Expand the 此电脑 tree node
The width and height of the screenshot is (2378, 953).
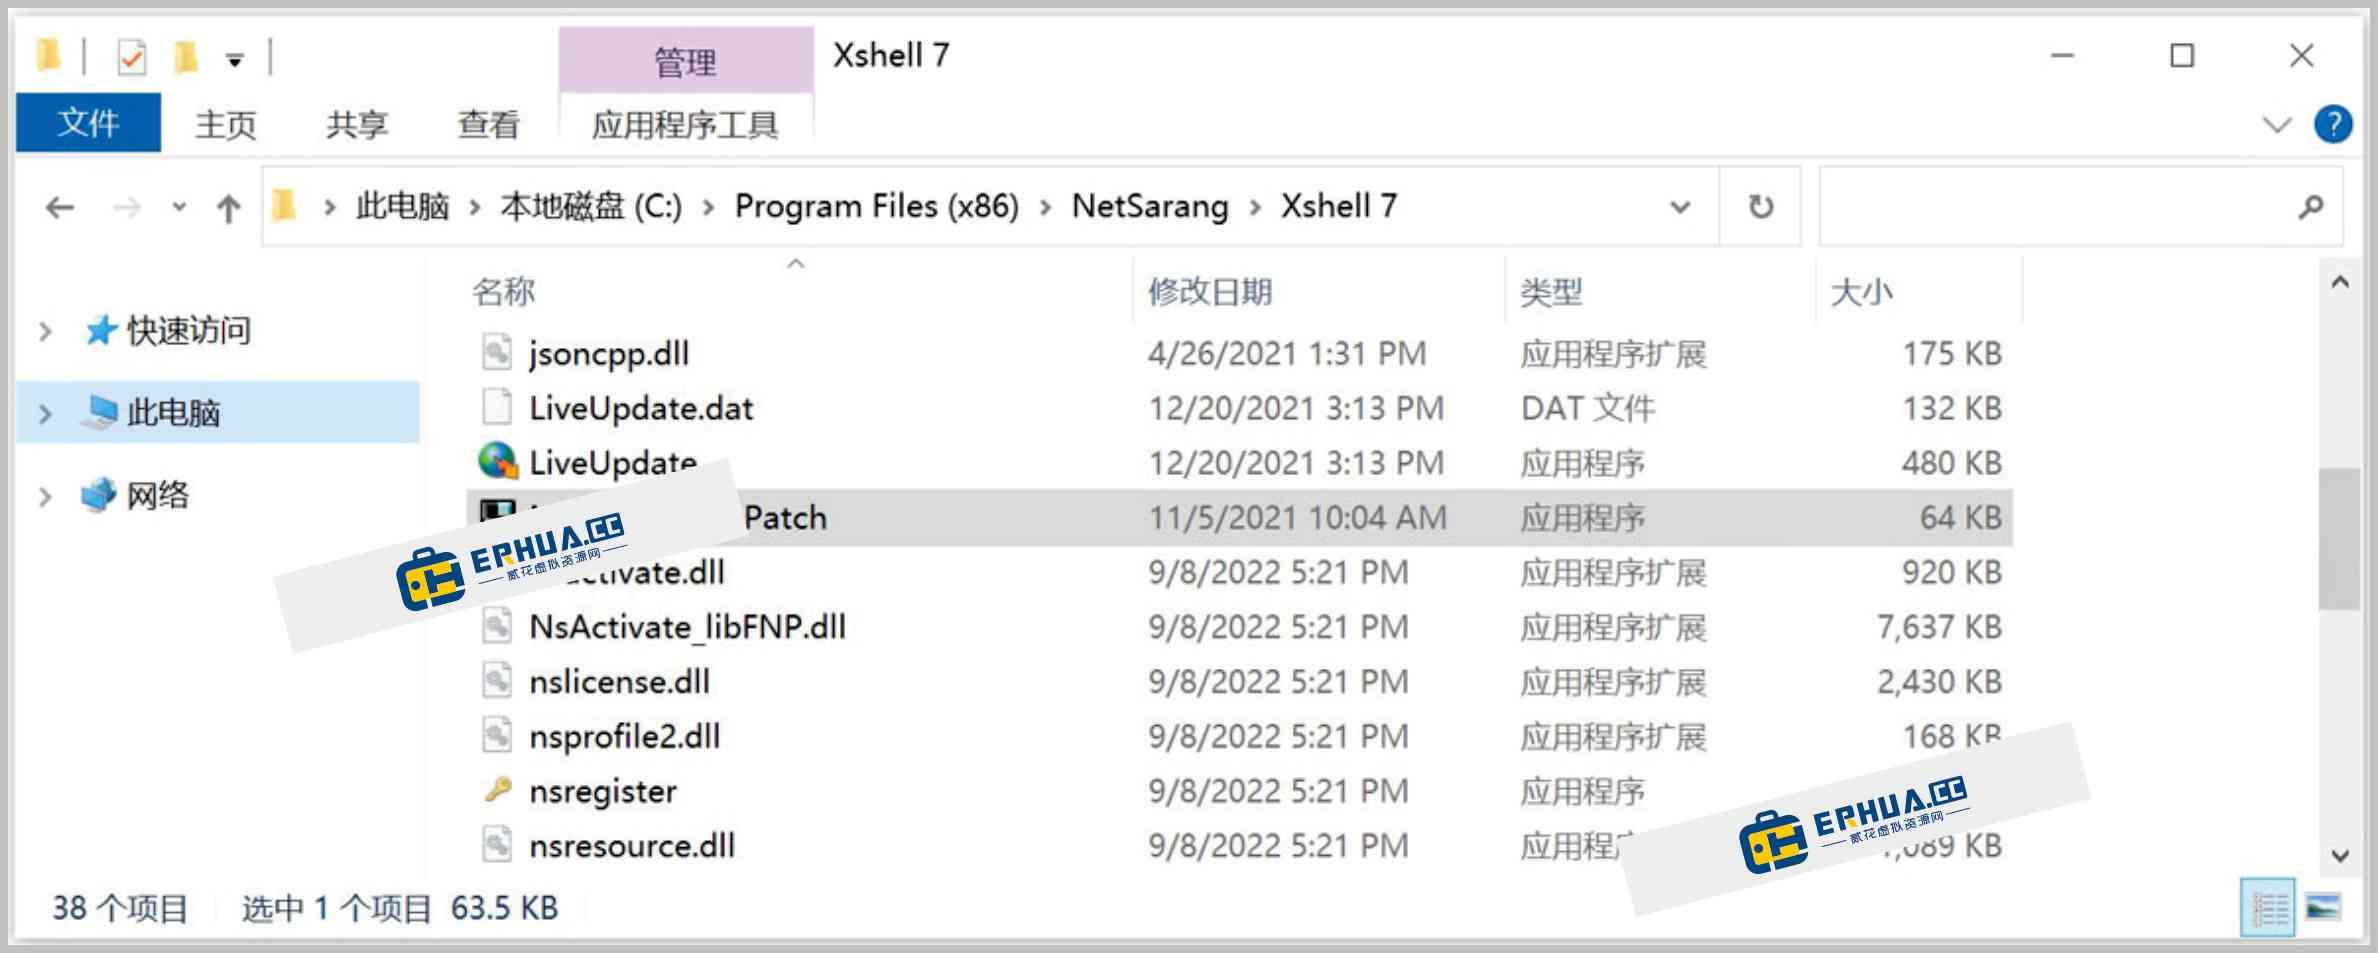(x=45, y=413)
